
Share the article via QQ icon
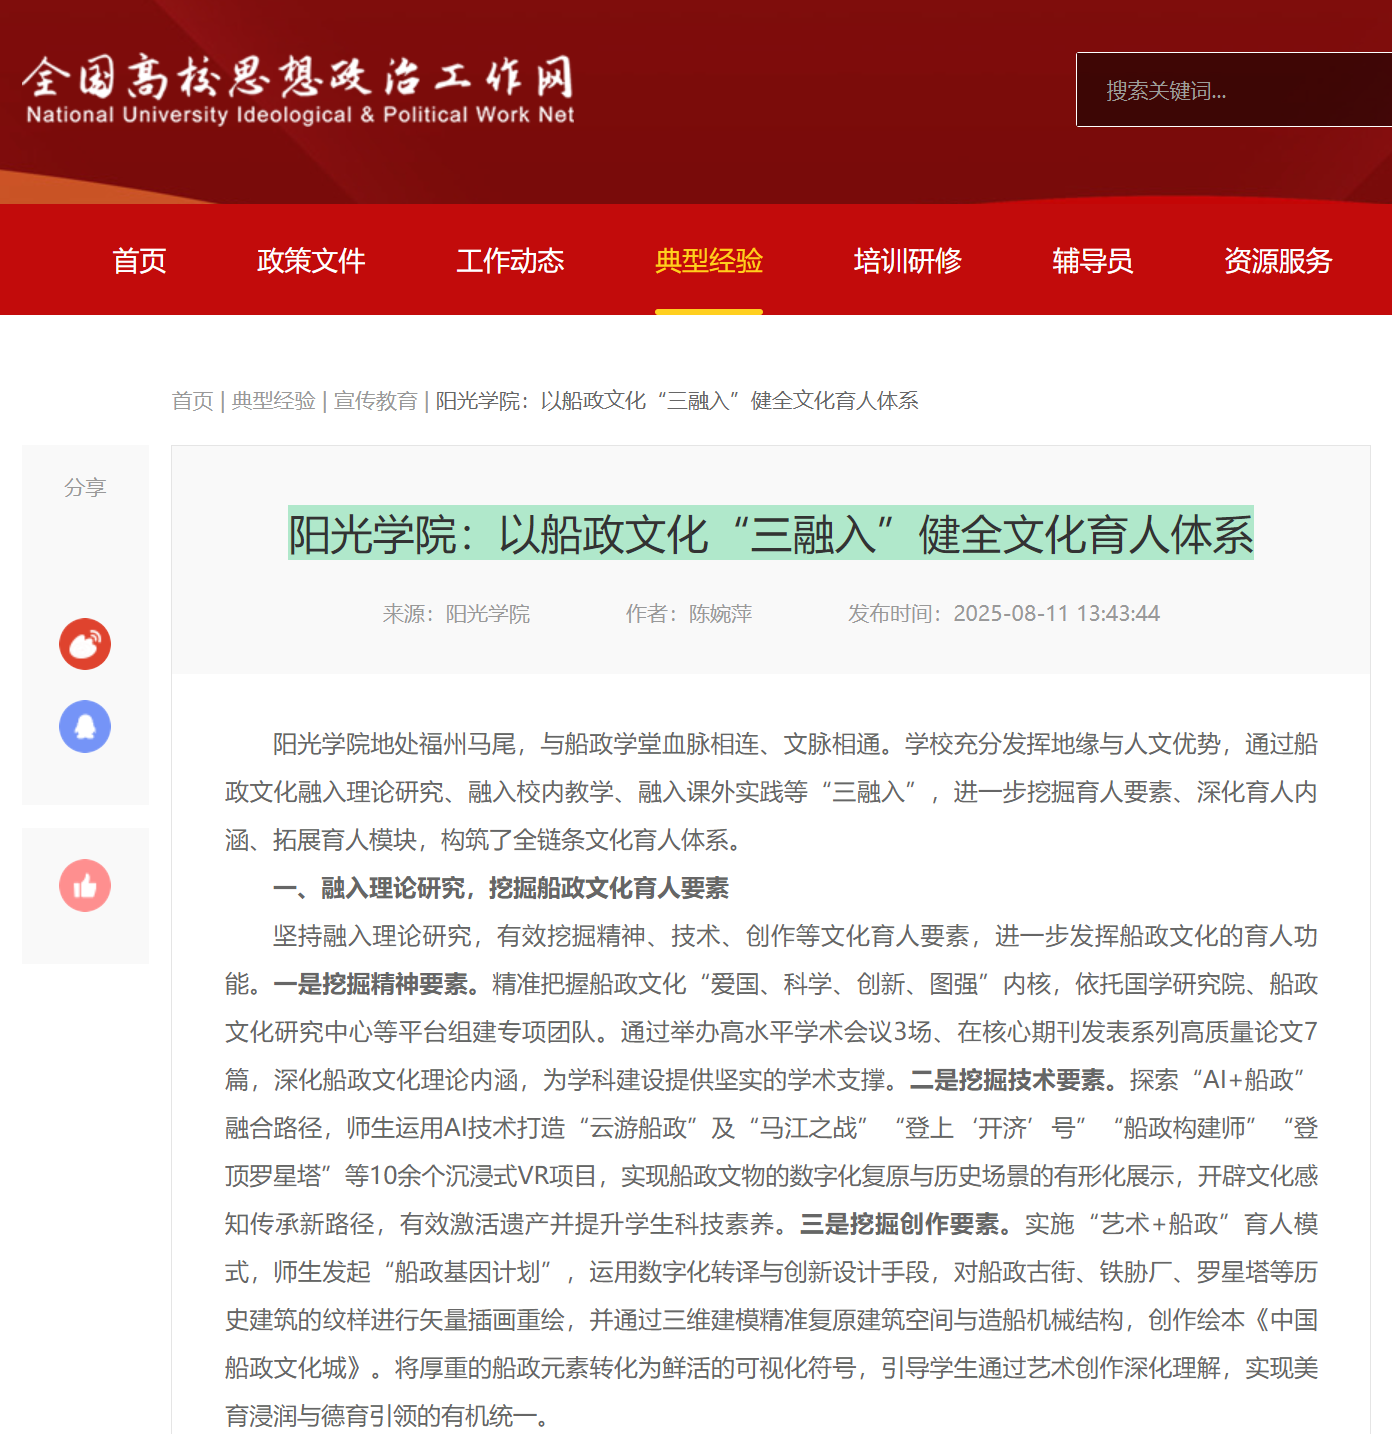[x=85, y=726]
